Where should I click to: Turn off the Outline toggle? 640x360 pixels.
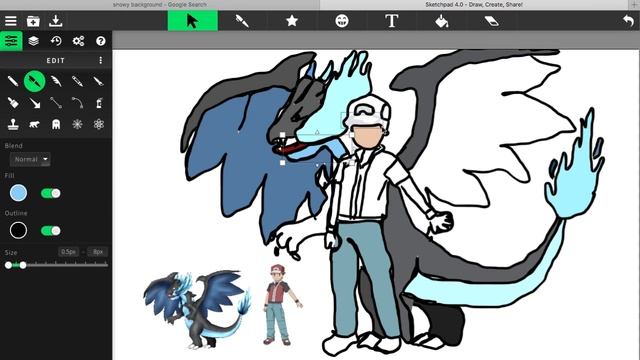coord(51,231)
